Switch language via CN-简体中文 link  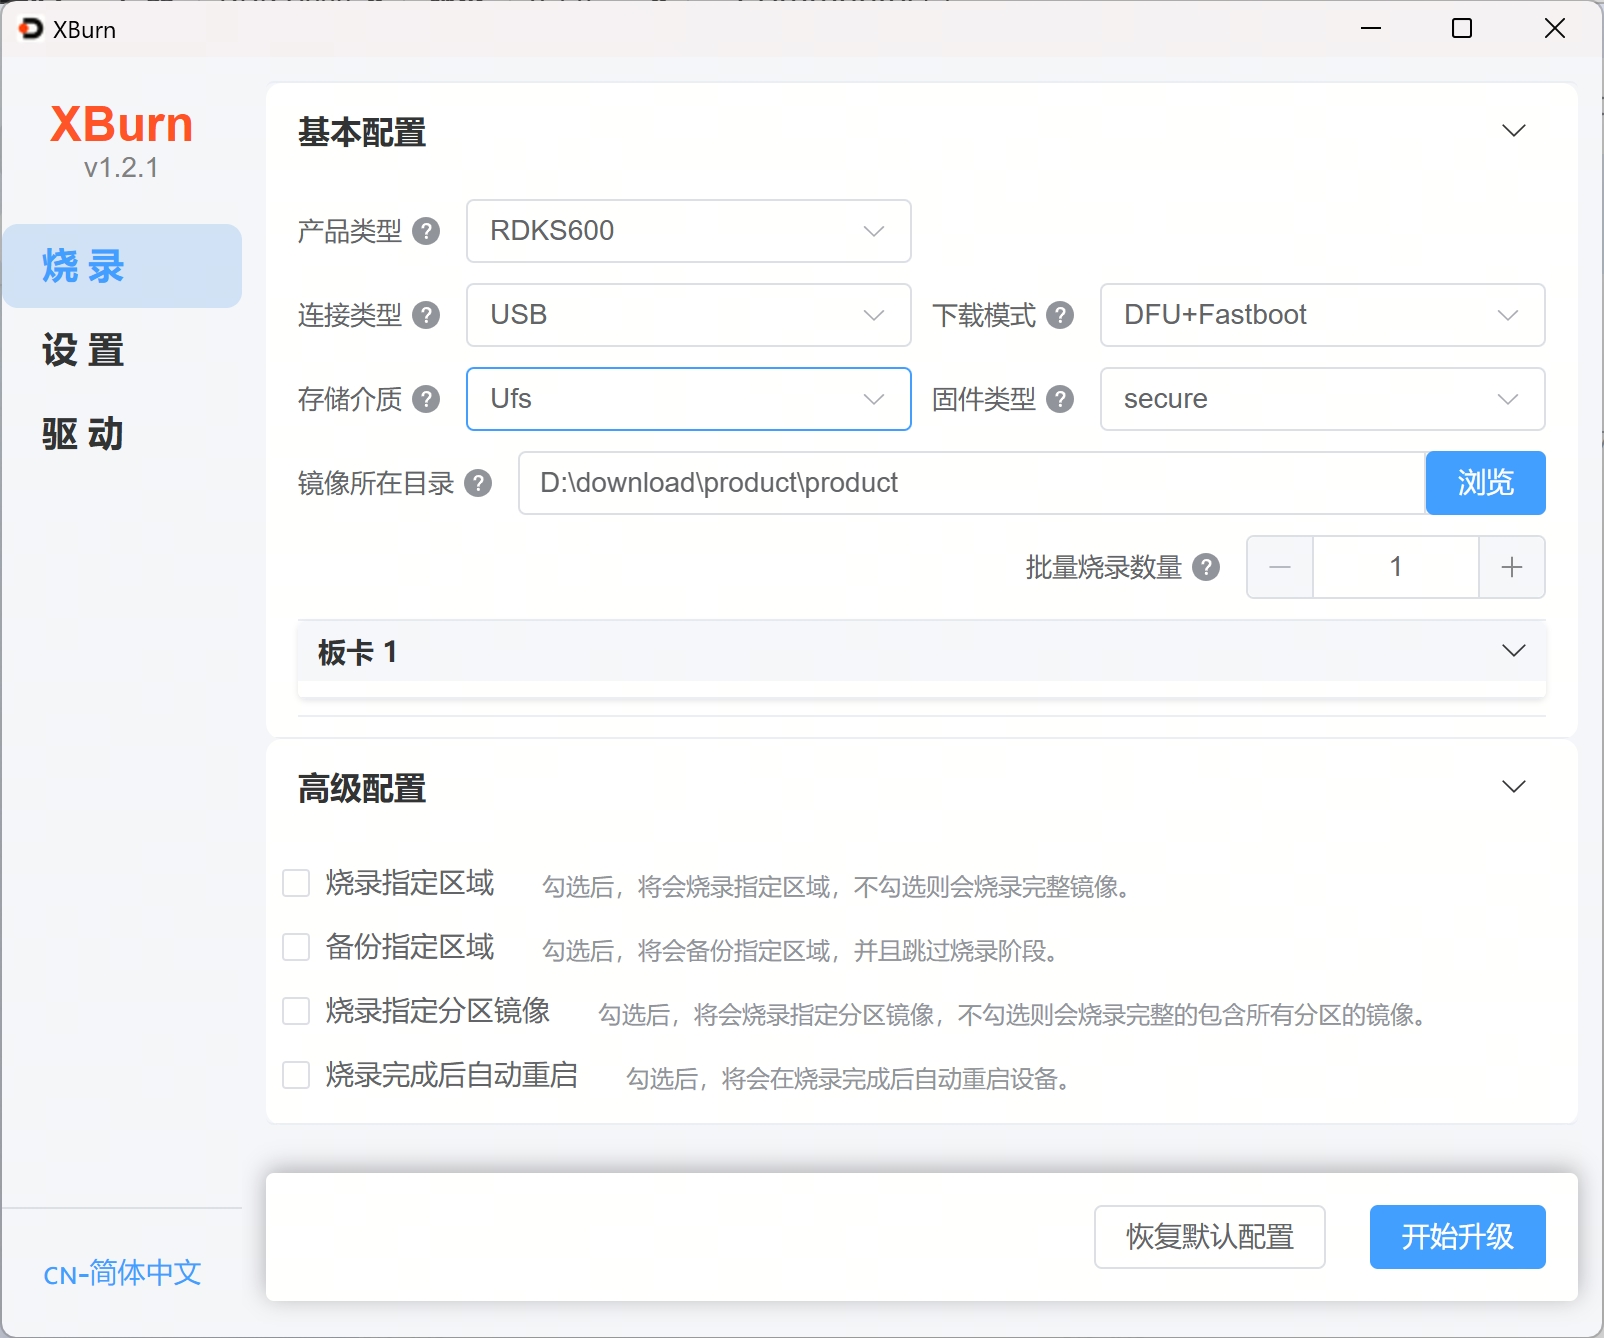pos(122,1273)
